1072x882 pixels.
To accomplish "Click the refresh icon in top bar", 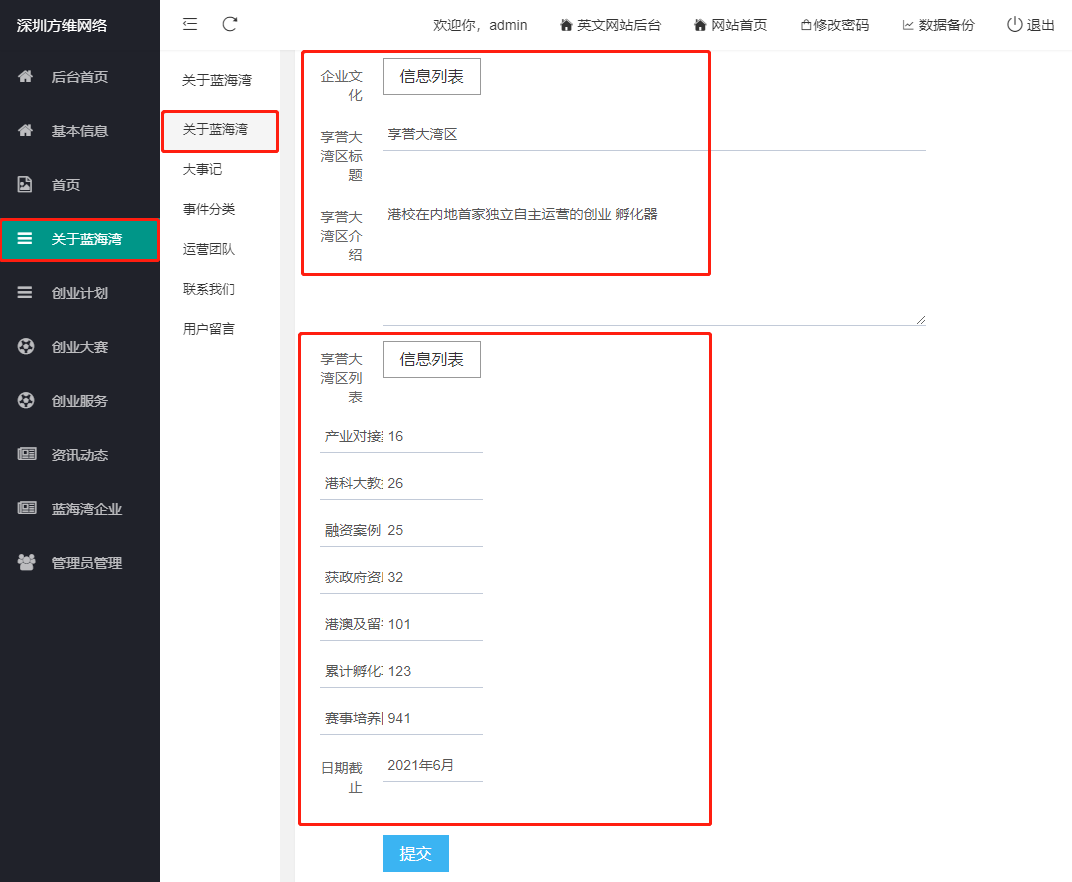I will pos(230,24).
